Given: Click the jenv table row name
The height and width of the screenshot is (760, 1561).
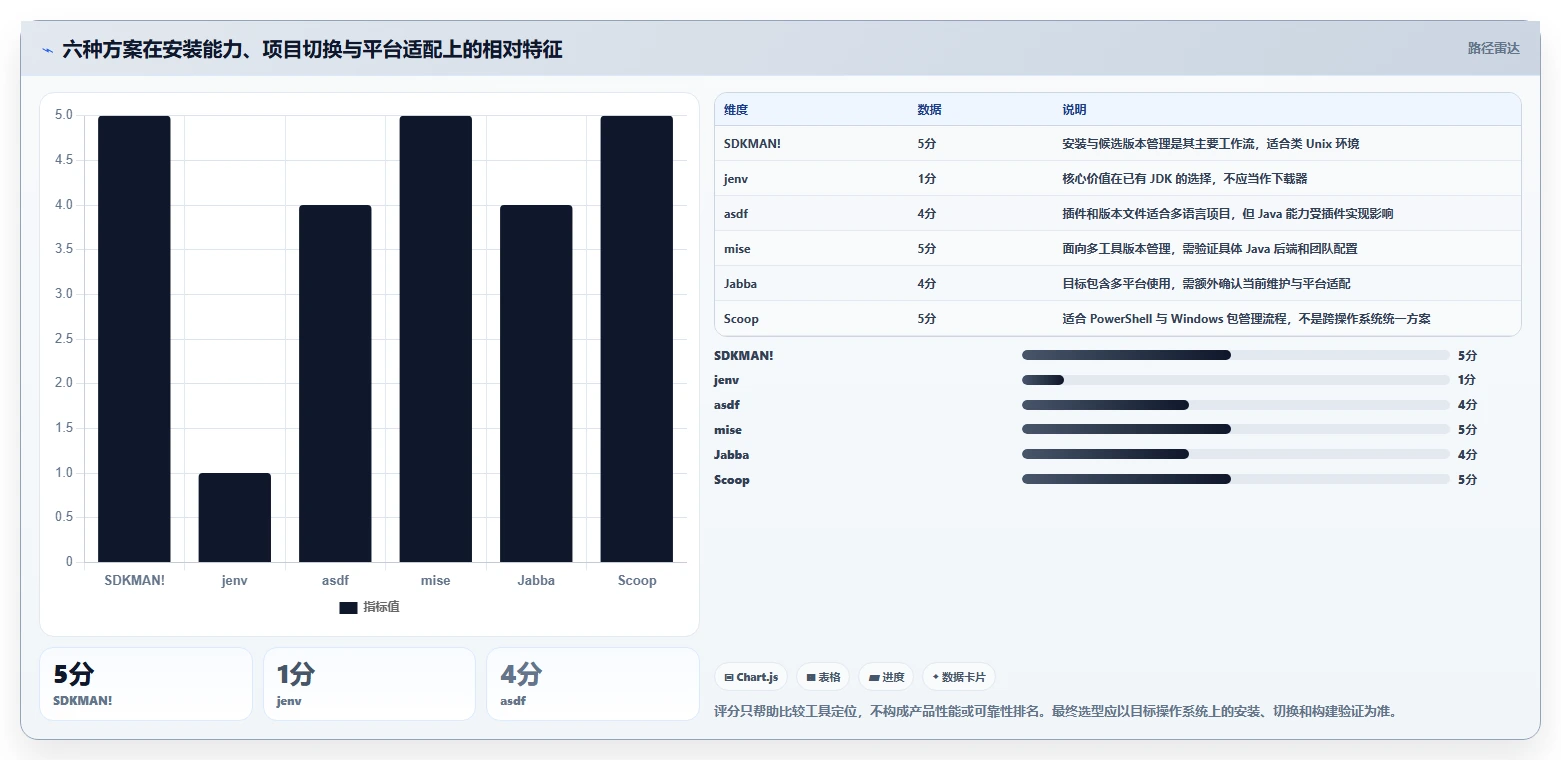Looking at the screenshot, I should point(736,179).
